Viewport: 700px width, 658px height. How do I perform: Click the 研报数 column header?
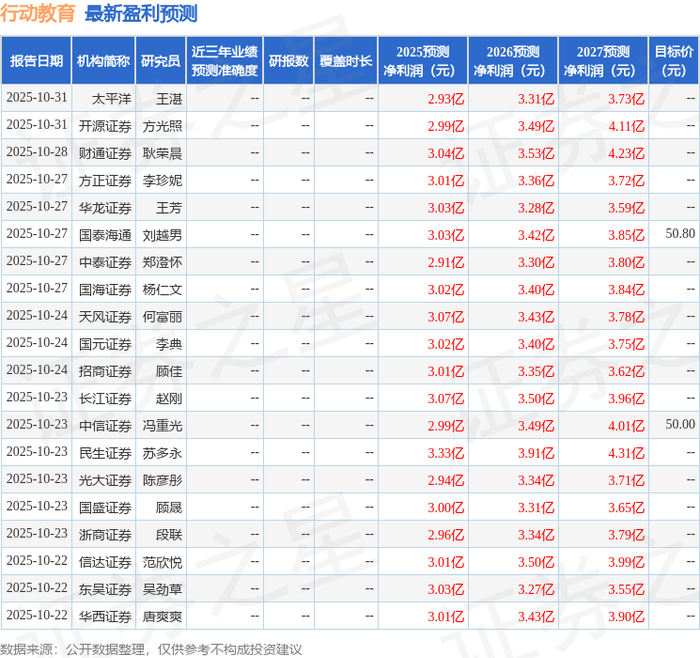point(288,61)
